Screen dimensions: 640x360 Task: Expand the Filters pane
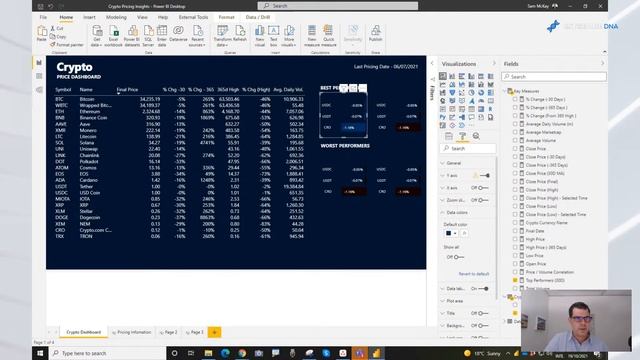(432, 64)
